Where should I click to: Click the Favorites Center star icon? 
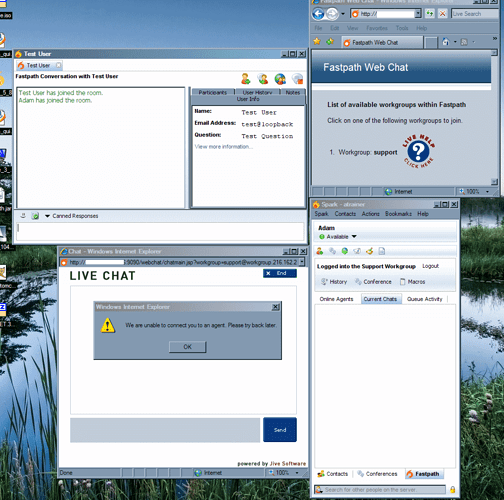point(317,41)
